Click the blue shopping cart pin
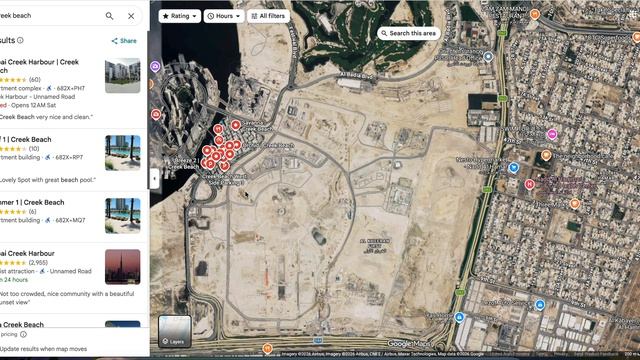This screenshot has width=640, height=360. click(x=514, y=167)
